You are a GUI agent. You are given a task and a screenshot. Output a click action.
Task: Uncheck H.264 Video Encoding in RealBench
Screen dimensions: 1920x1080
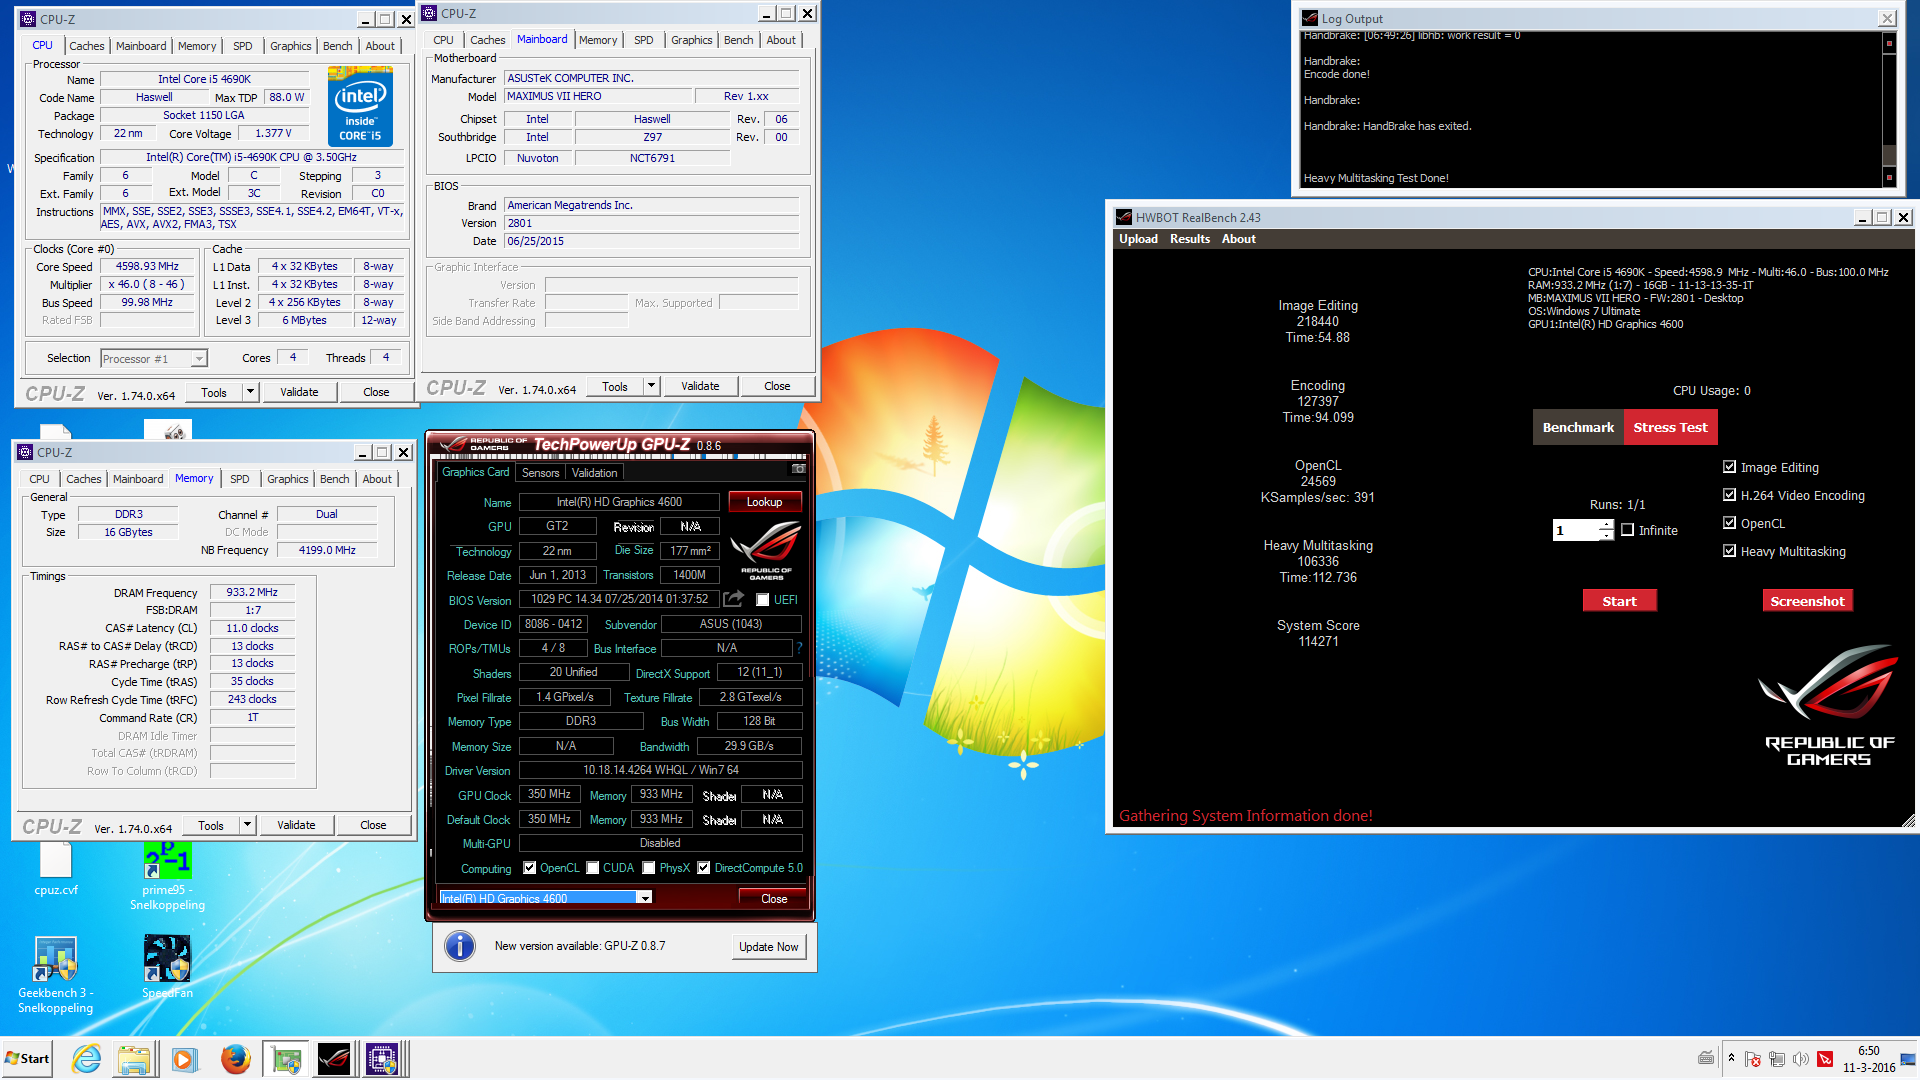tap(1730, 495)
